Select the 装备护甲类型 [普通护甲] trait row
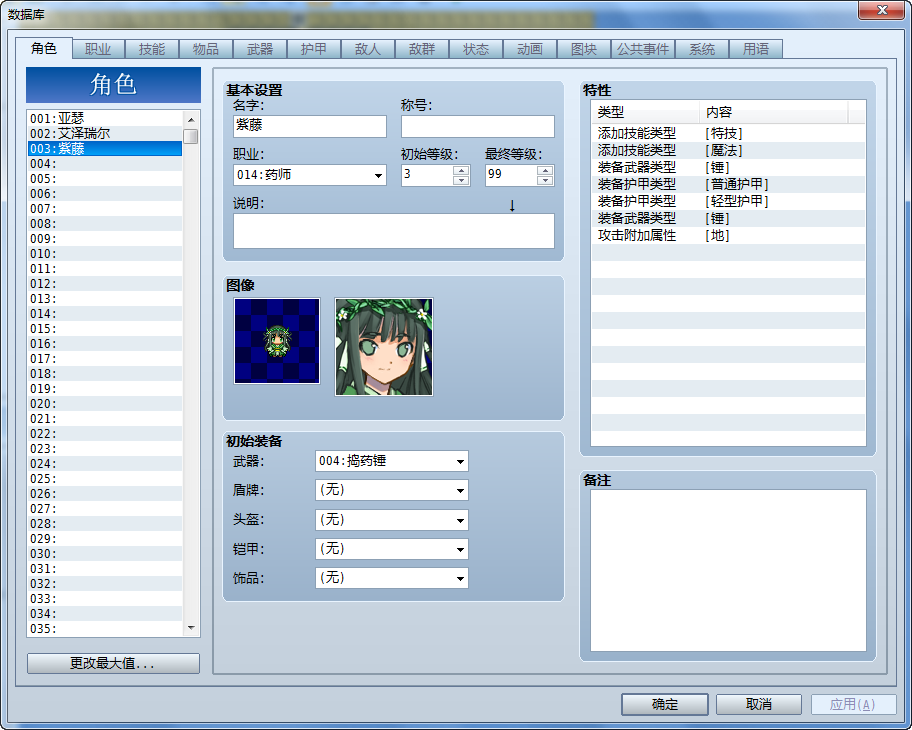 [x=728, y=184]
